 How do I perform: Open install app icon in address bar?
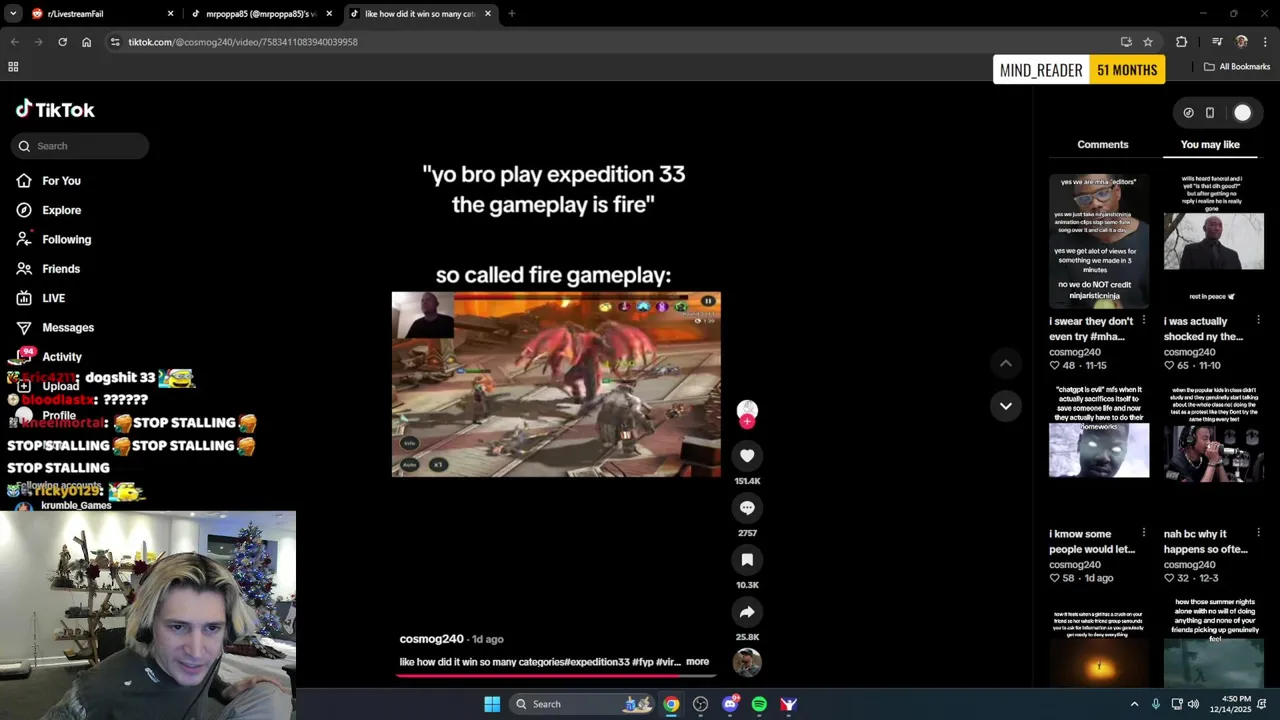pyautogui.click(x=1126, y=42)
